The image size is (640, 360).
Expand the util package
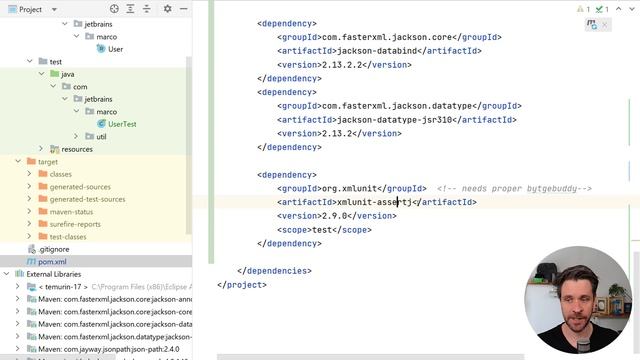[76, 136]
